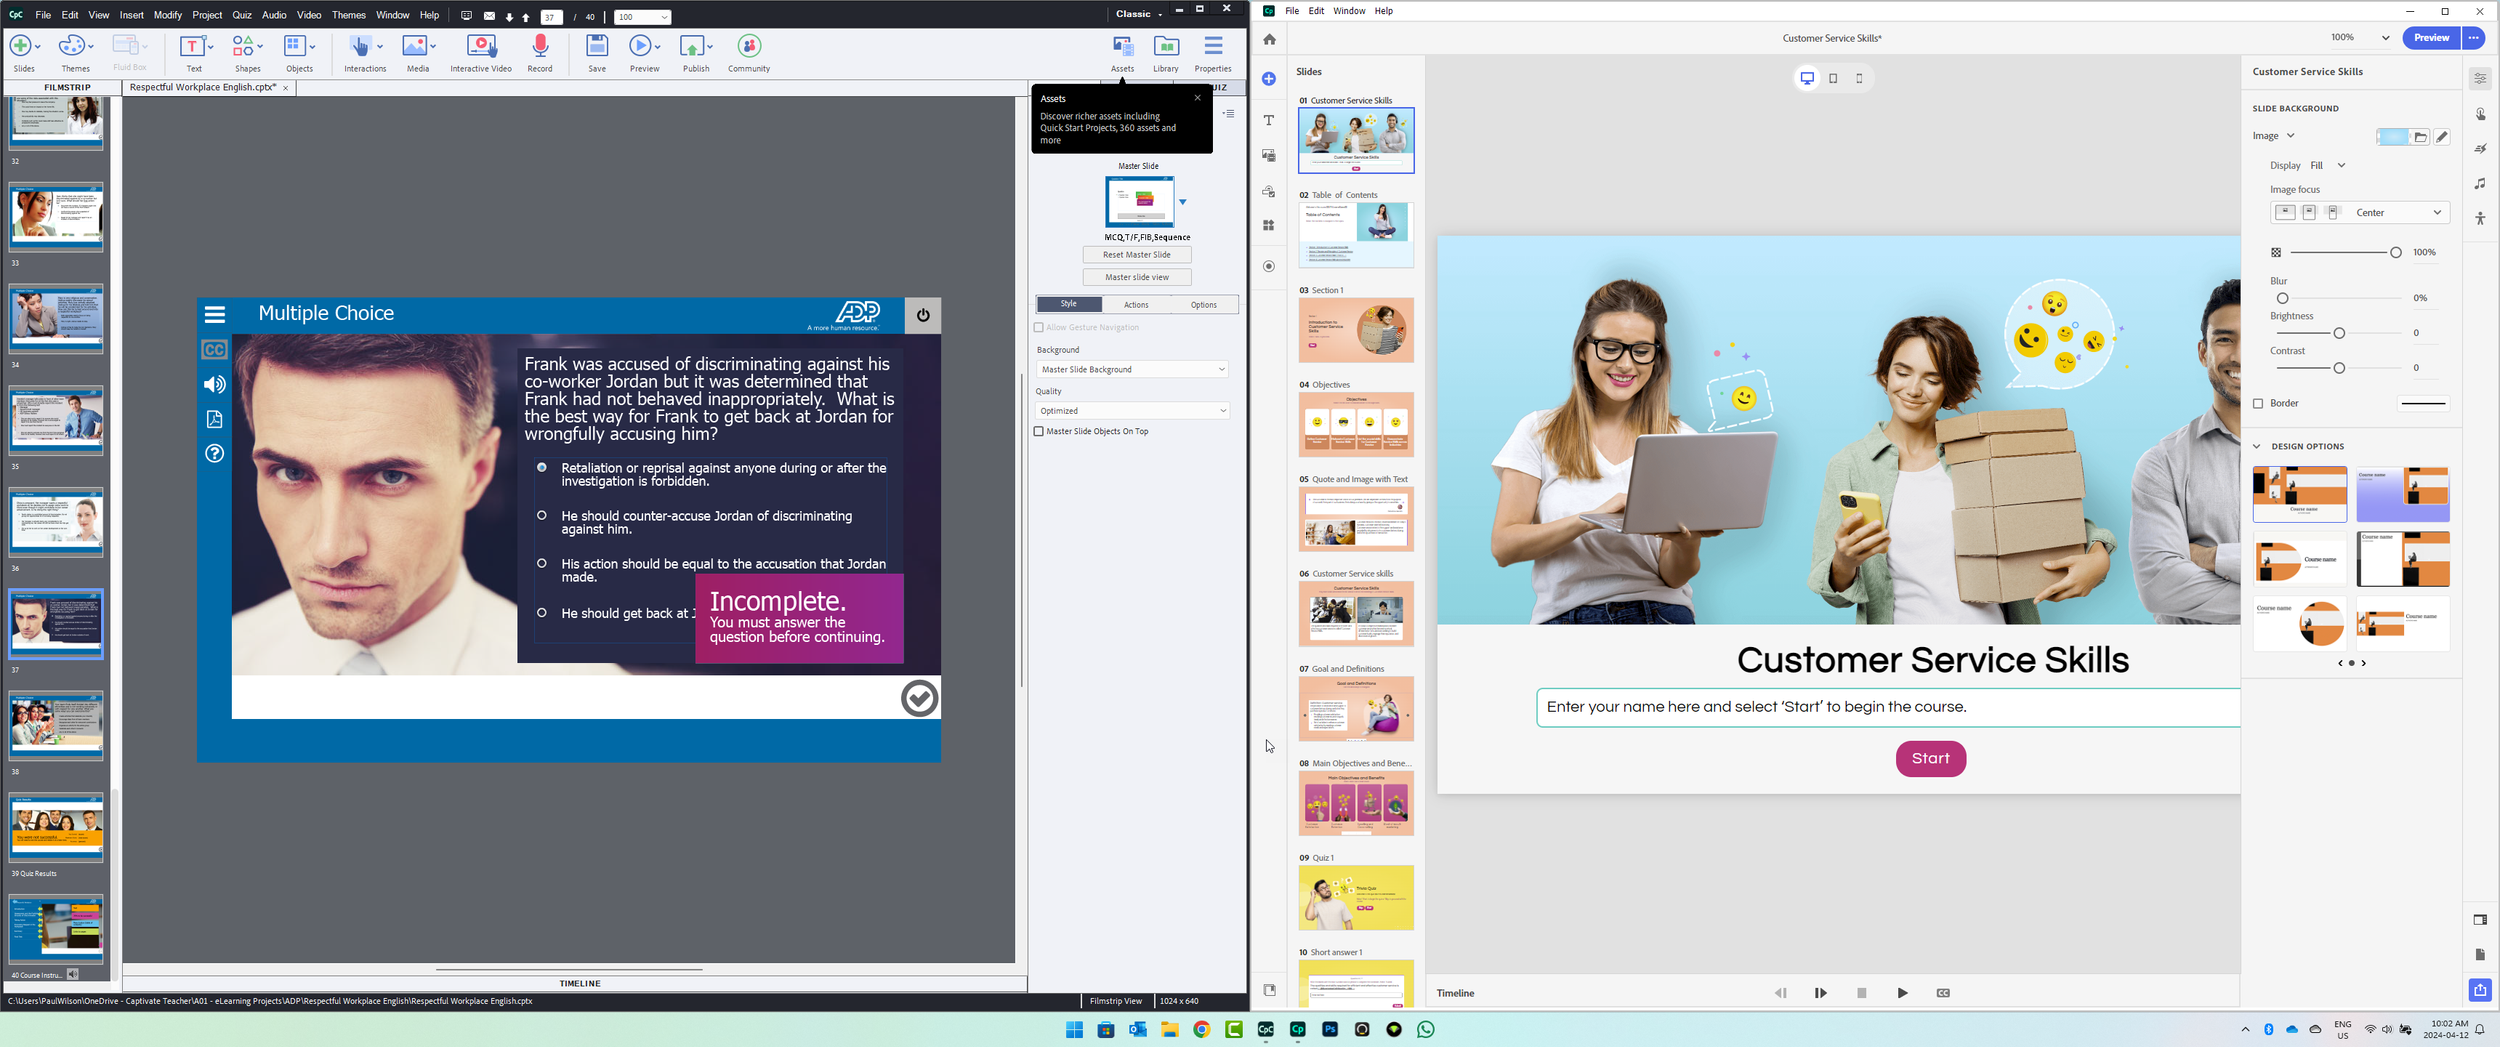The image size is (2500, 1047).
Task: Click the pink Start button on the slide
Action: (1930, 759)
